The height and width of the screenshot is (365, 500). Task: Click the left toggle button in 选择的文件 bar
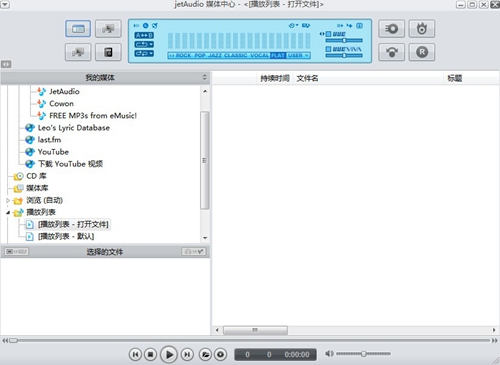(x=17, y=252)
